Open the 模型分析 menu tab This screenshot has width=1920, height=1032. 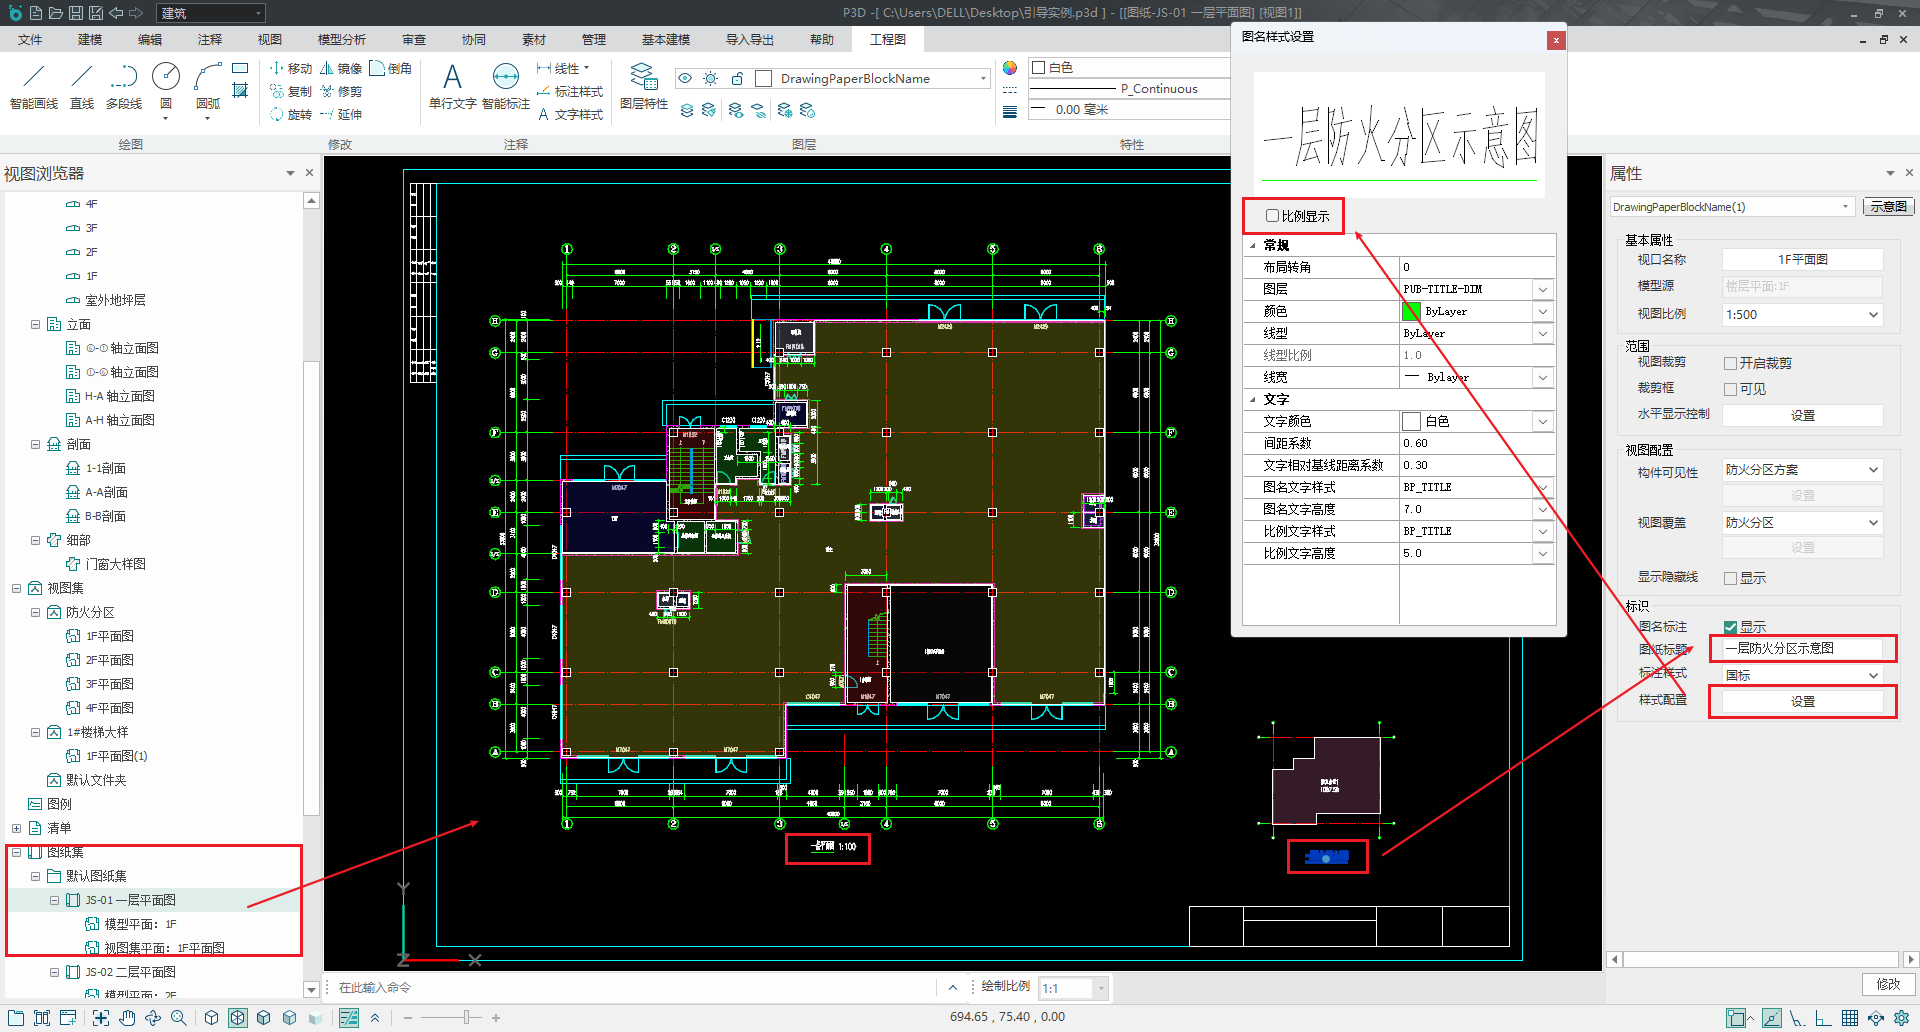[341, 39]
